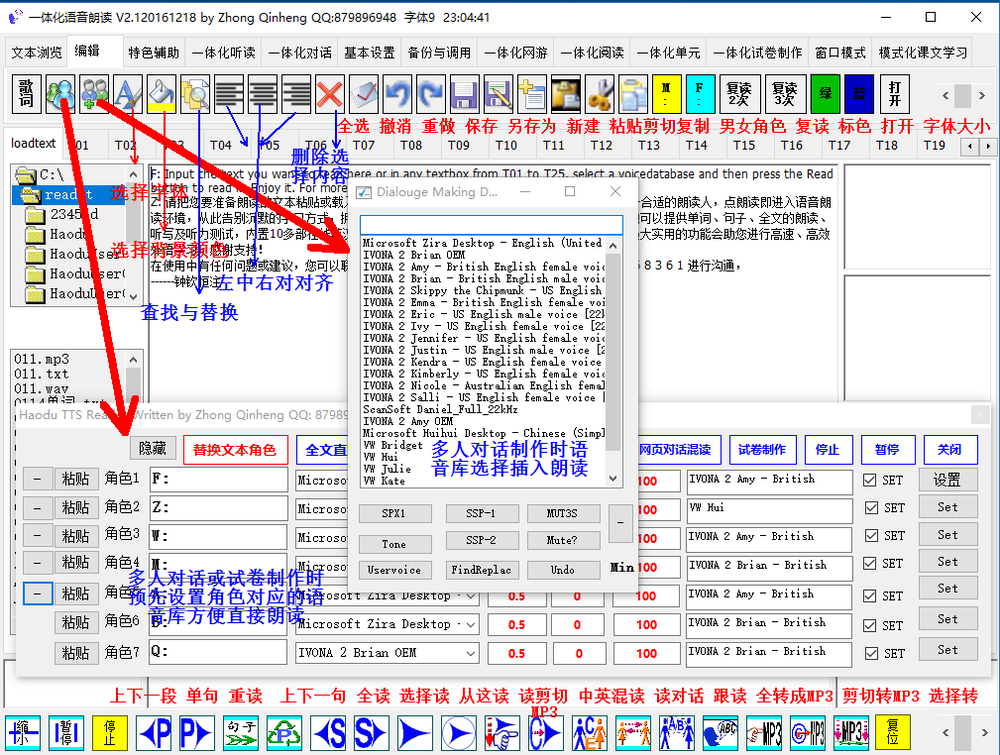
Task: Click the red X delete icon
Action: pos(330,94)
